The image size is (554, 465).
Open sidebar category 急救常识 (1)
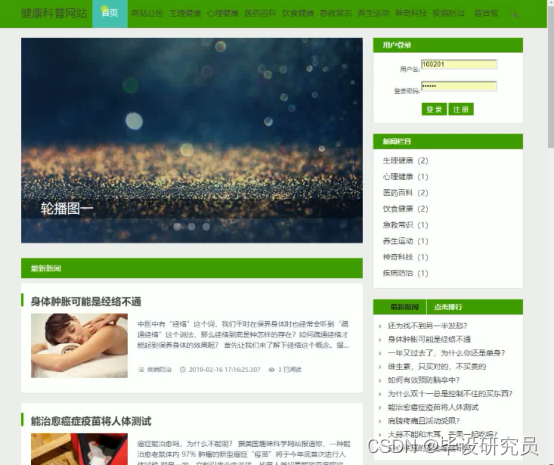(x=405, y=225)
